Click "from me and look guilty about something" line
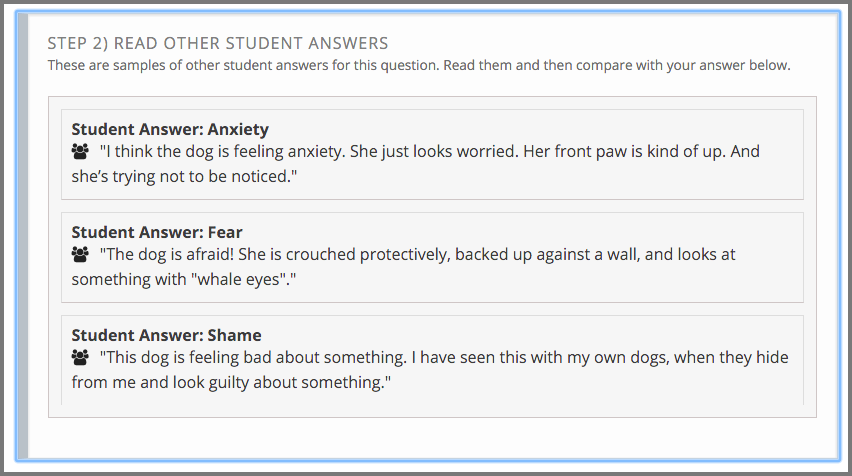Viewport: 852px width, 476px height. [x=230, y=383]
